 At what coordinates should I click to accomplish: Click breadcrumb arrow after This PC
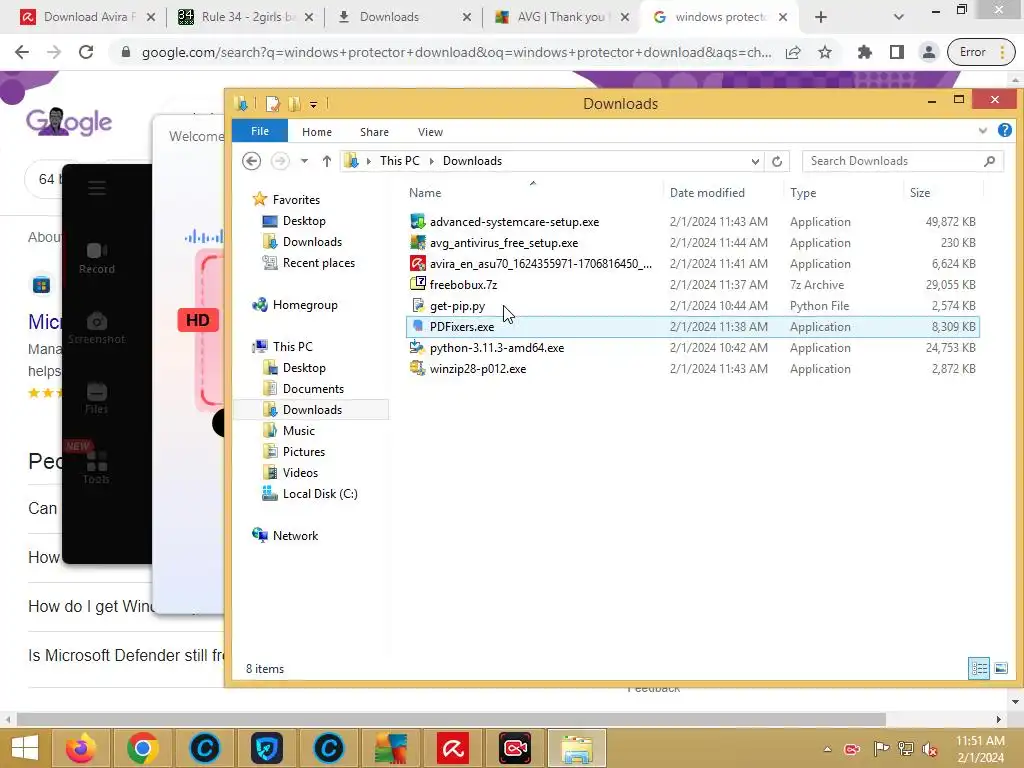[x=431, y=161]
